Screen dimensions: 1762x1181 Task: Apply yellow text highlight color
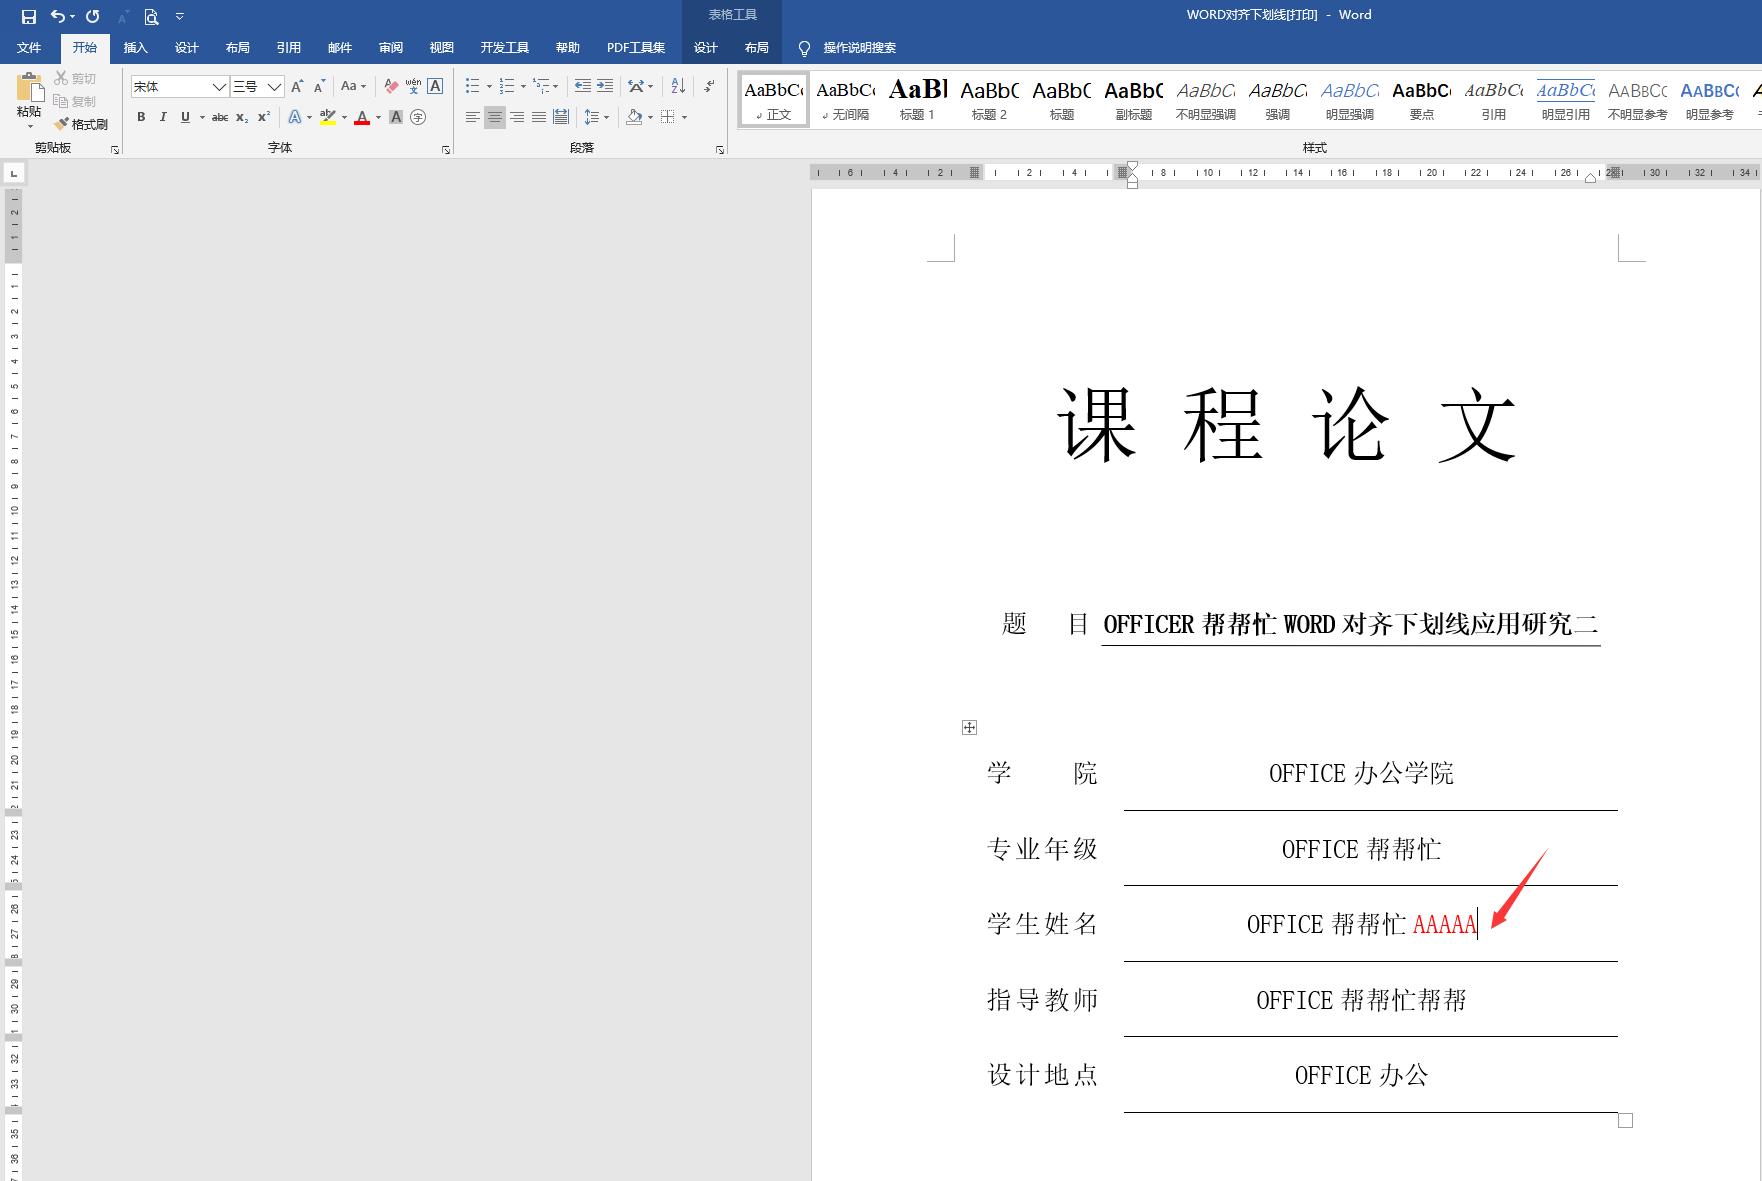point(330,117)
